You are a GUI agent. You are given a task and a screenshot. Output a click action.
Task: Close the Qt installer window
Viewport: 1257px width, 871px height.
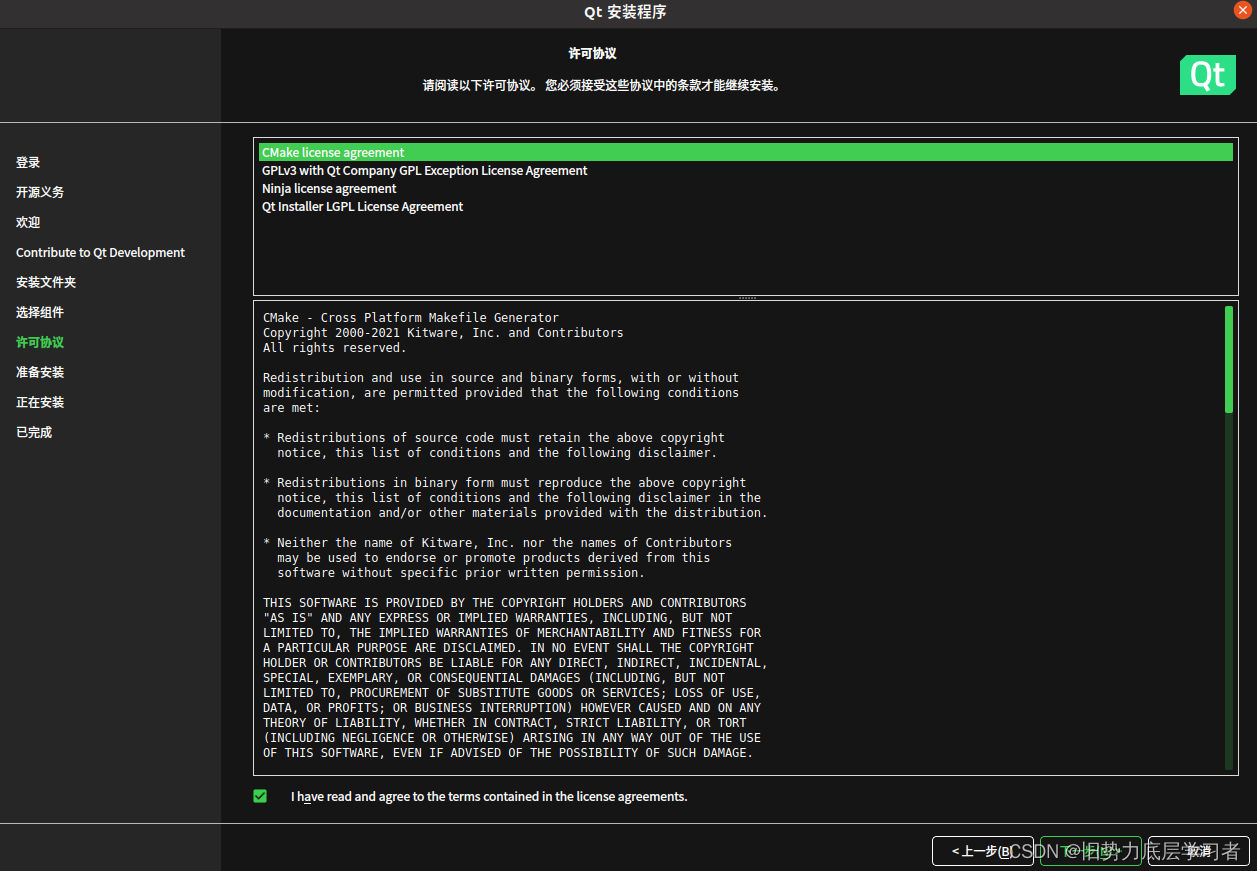pos(1243,10)
